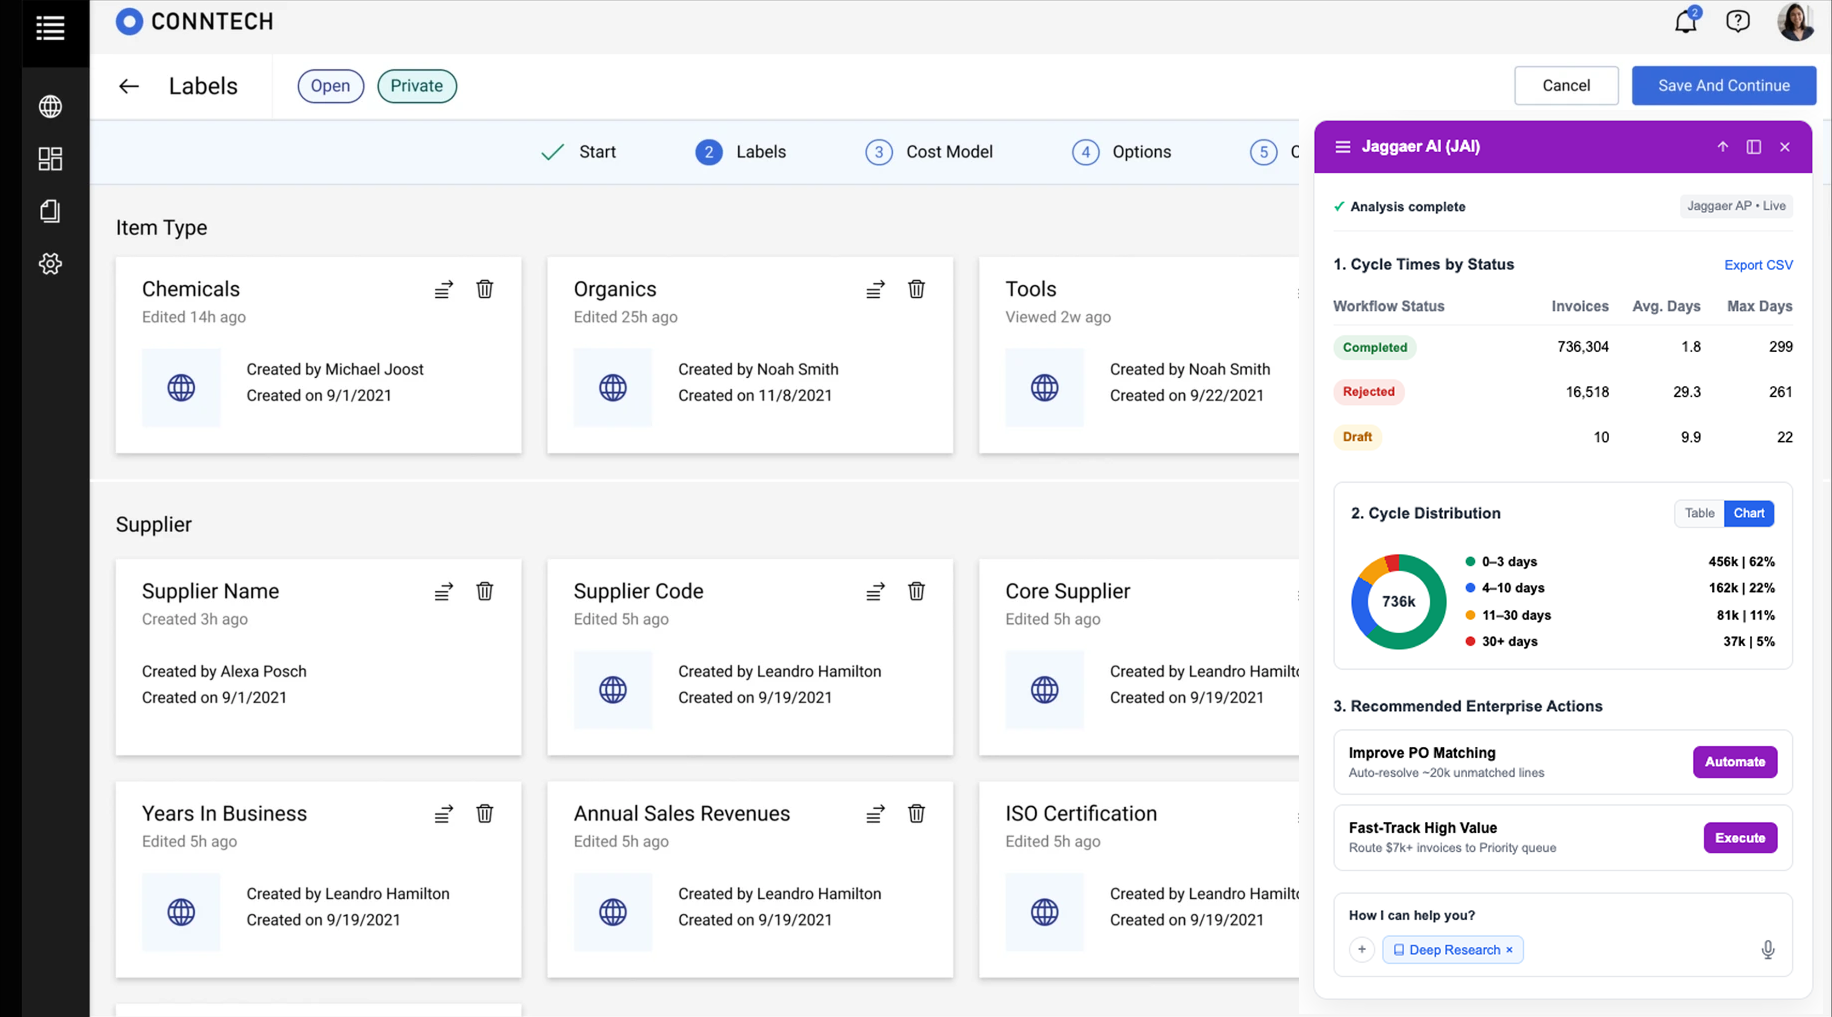This screenshot has height=1017, width=1832.
Task: Open settings gear in sidebar
Action: [x=50, y=264]
